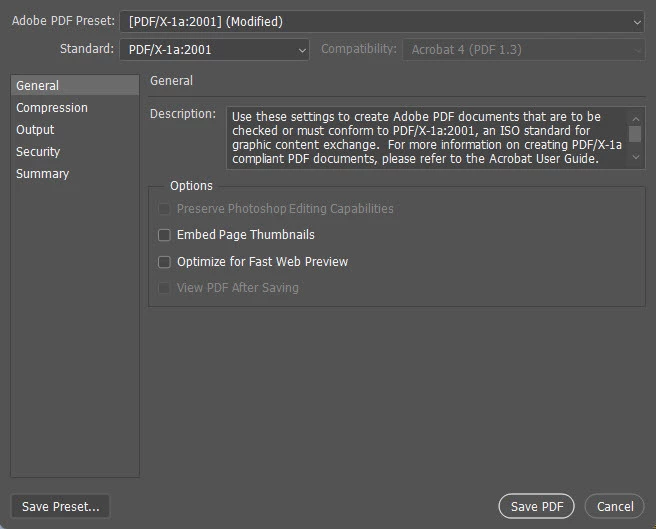
Task: Toggle Preserve Photoshop Editing Capabilities checkbox
Action: 164,208
